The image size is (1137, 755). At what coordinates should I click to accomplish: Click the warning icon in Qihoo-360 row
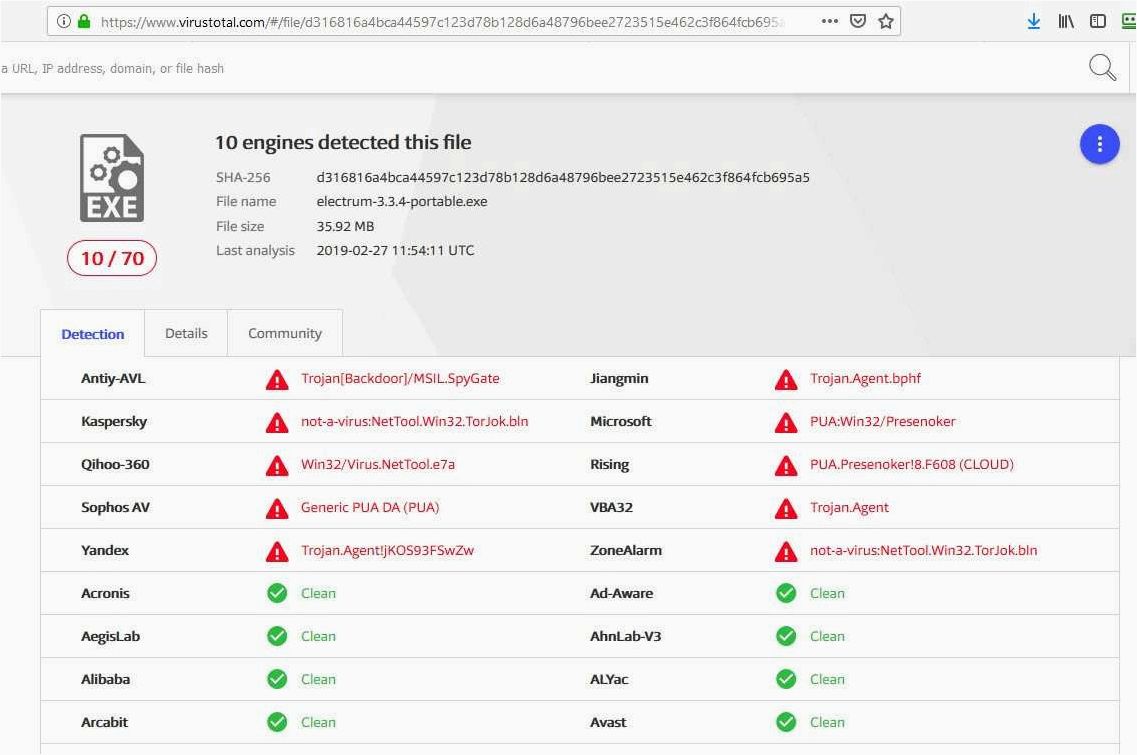tap(277, 465)
